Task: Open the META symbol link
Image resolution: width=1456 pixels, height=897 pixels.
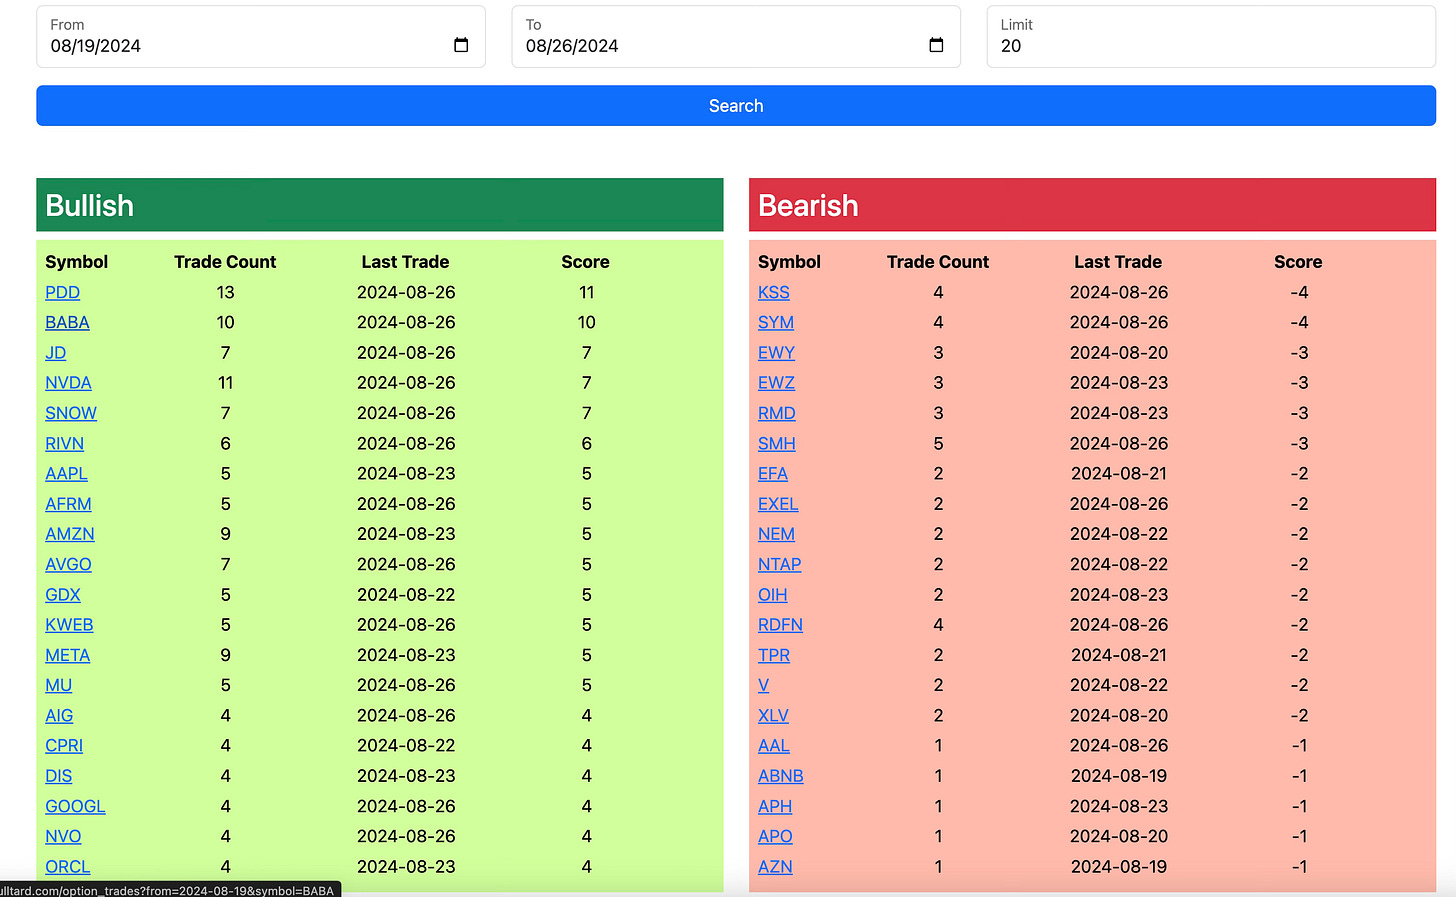Action: coord(67,655)
